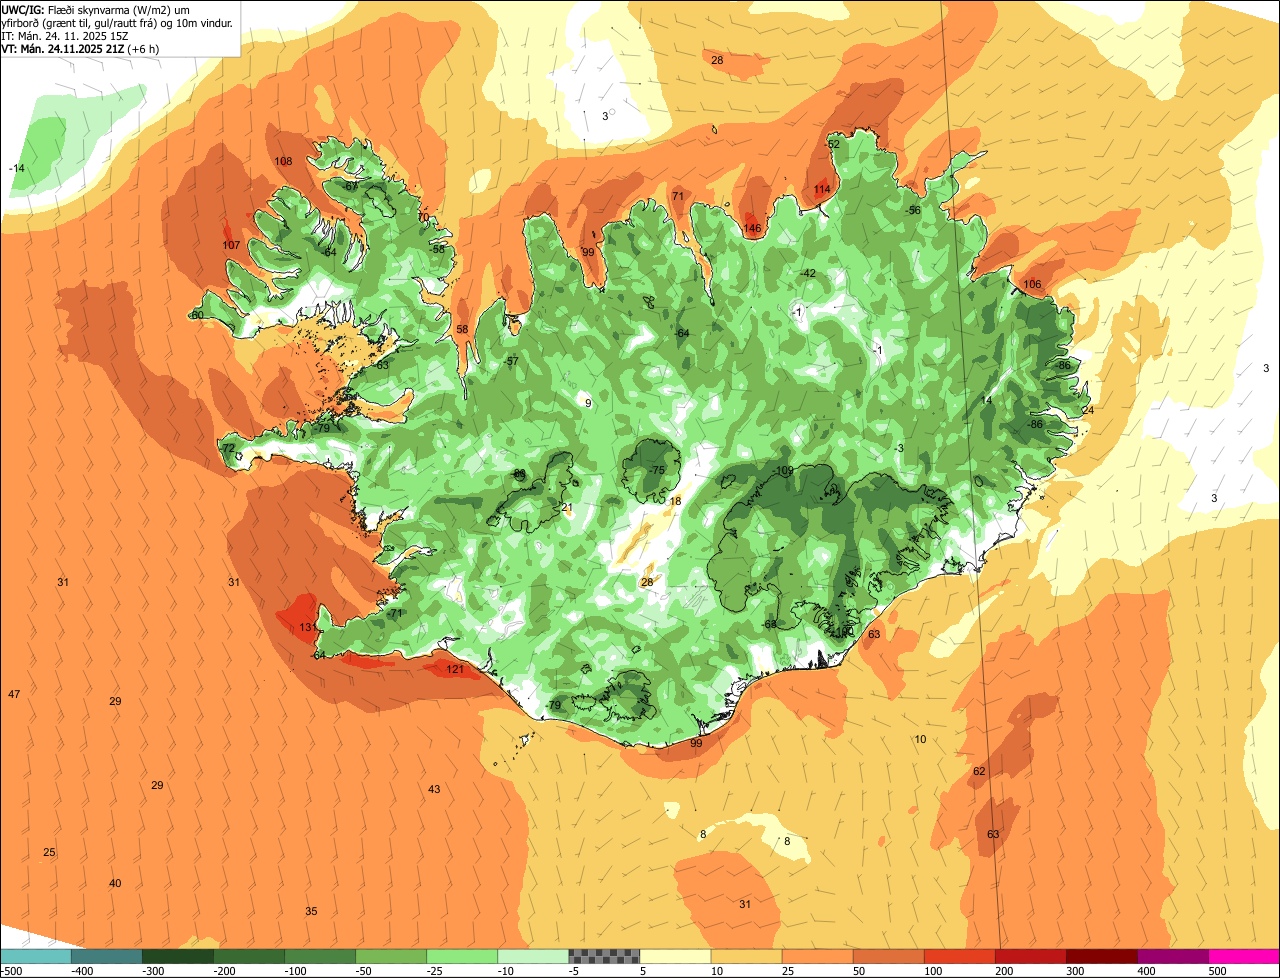Viewport: 1280px width, 978px height.
Task: Select the magenta swatch right of the 500 label
Action: 1244,956
